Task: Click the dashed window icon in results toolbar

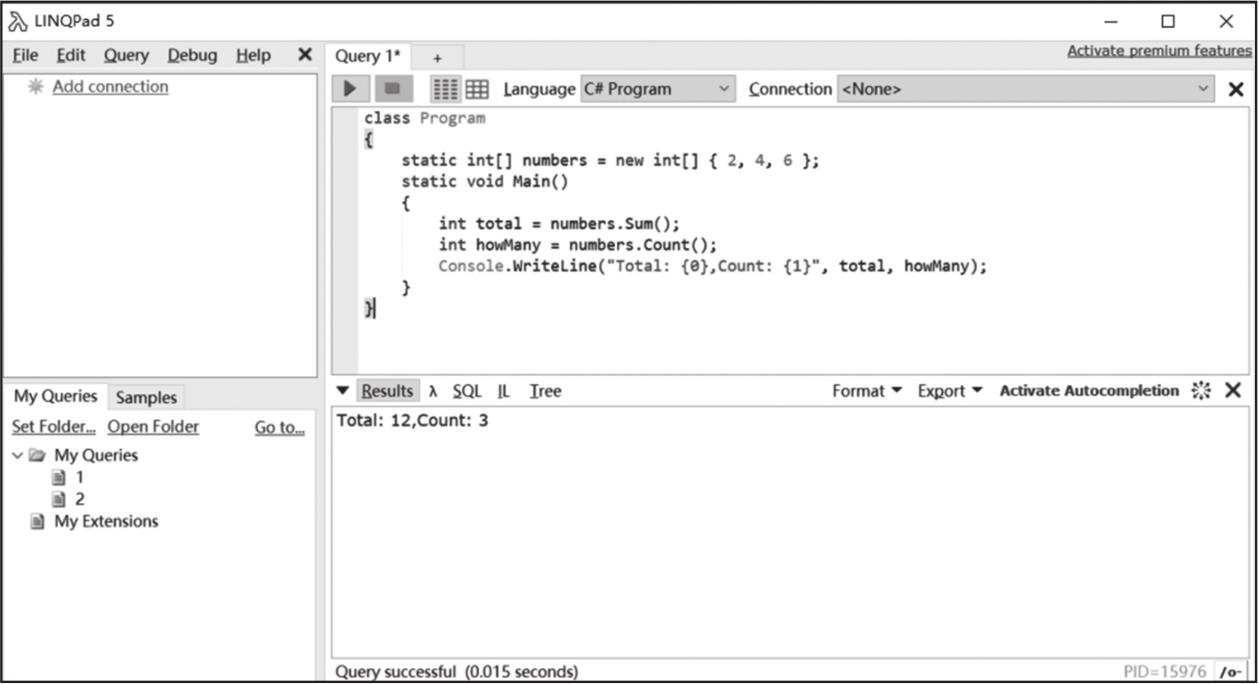Action: (1201, 391)
